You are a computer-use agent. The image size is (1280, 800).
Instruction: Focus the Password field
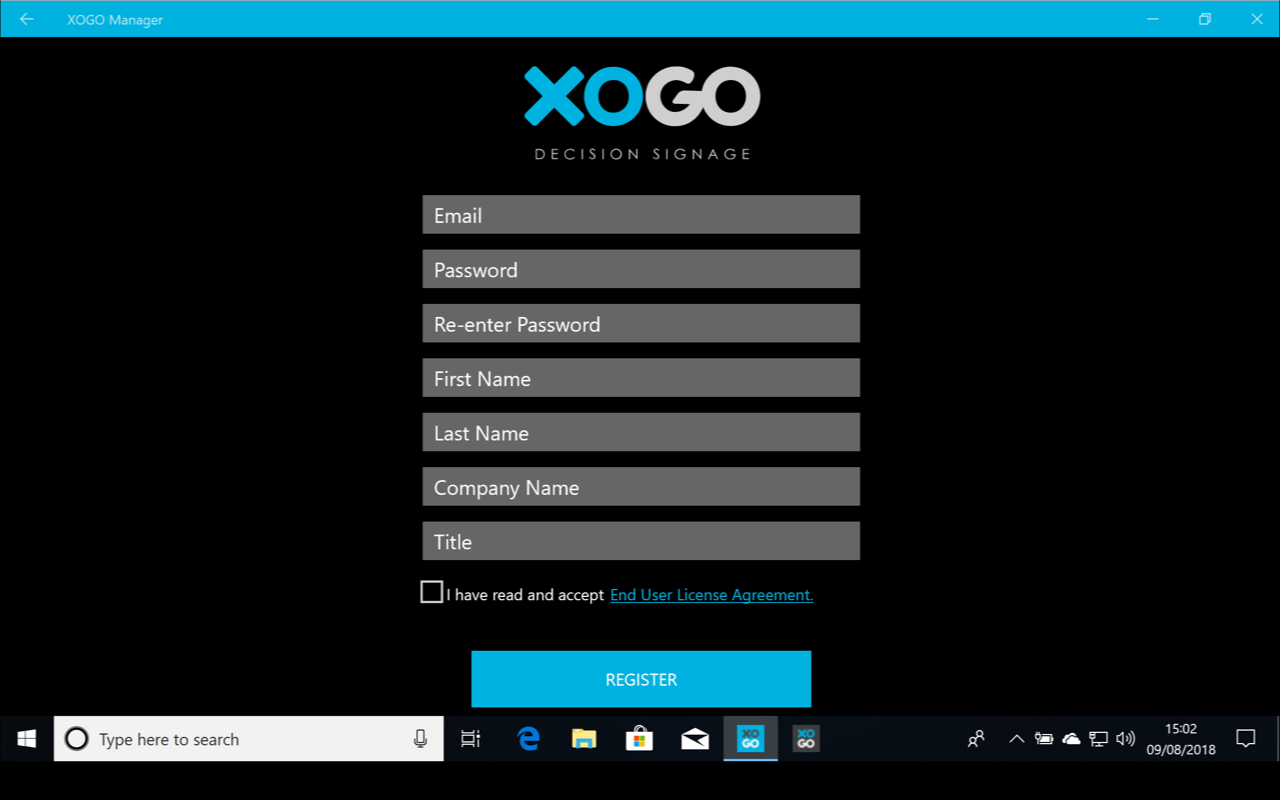pos(641,269)
